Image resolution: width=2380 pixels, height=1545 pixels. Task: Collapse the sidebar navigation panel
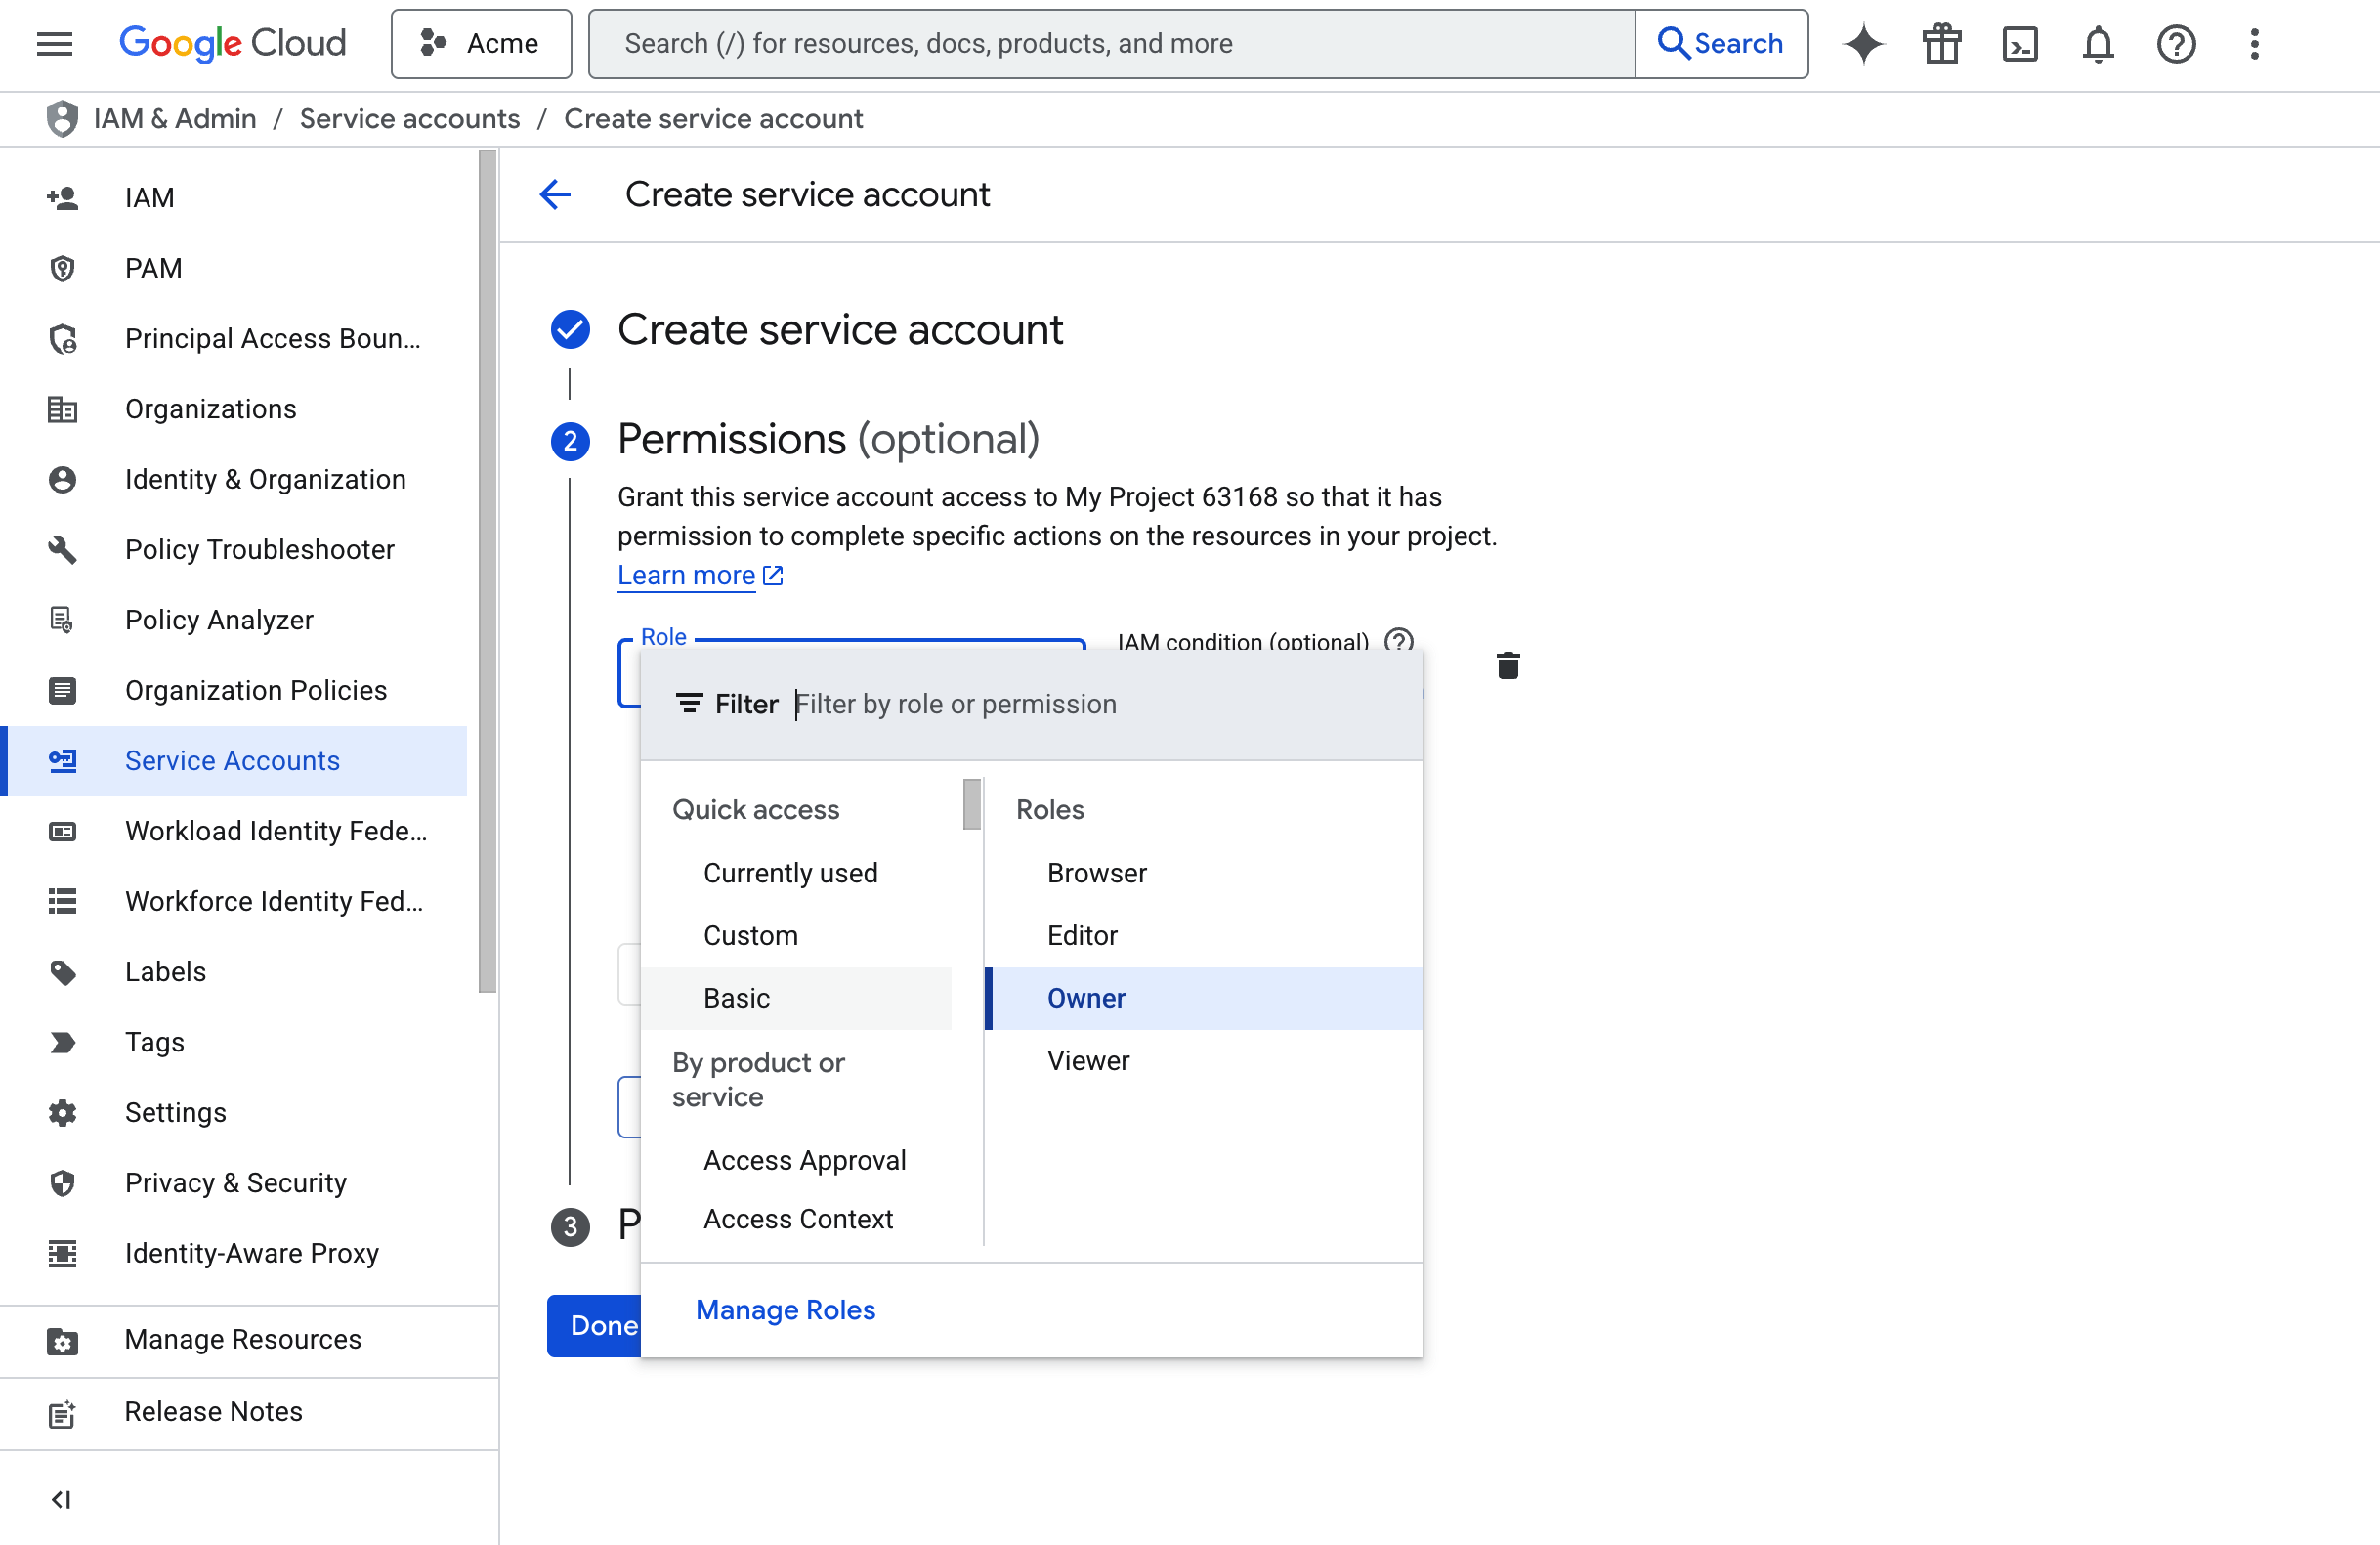point(61,1499)
